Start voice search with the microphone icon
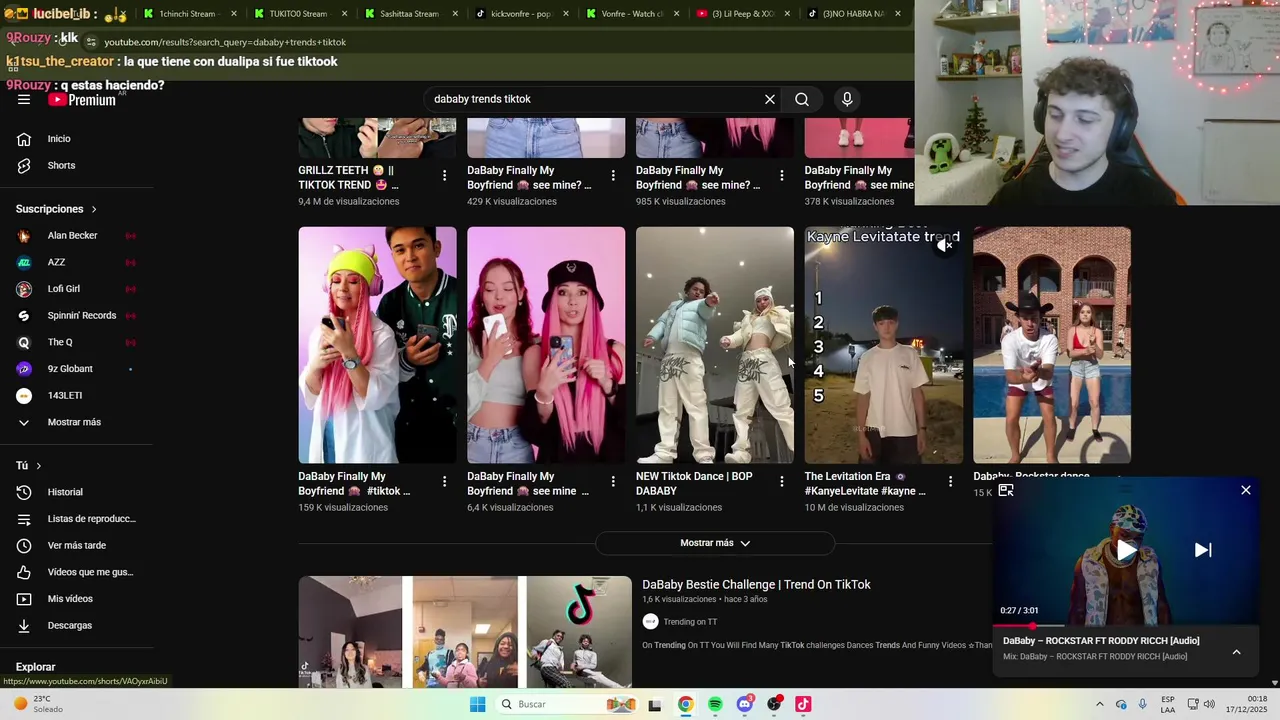Image resolution: width=1280 pixels, height=720 pixels. tap(847, 99)
